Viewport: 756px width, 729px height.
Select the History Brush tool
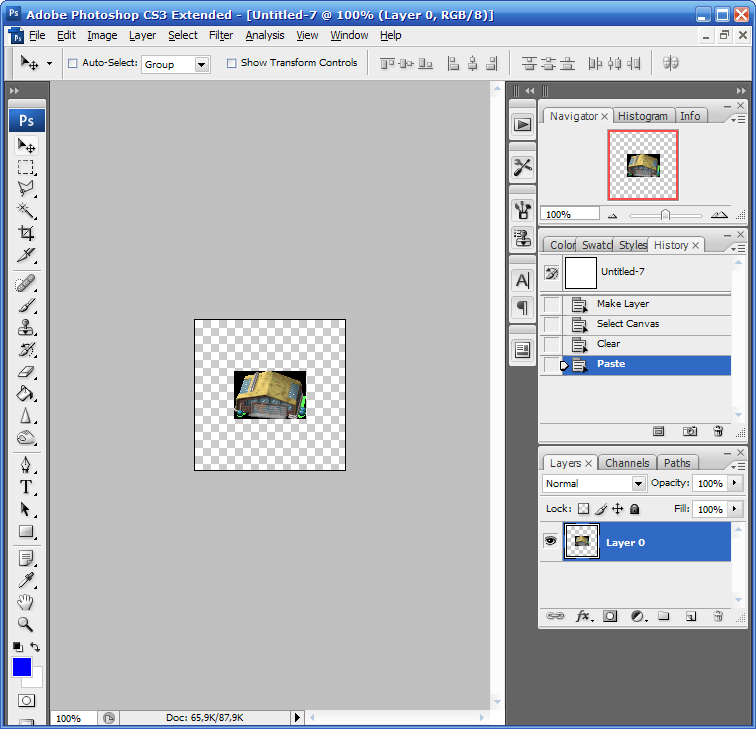26,350
